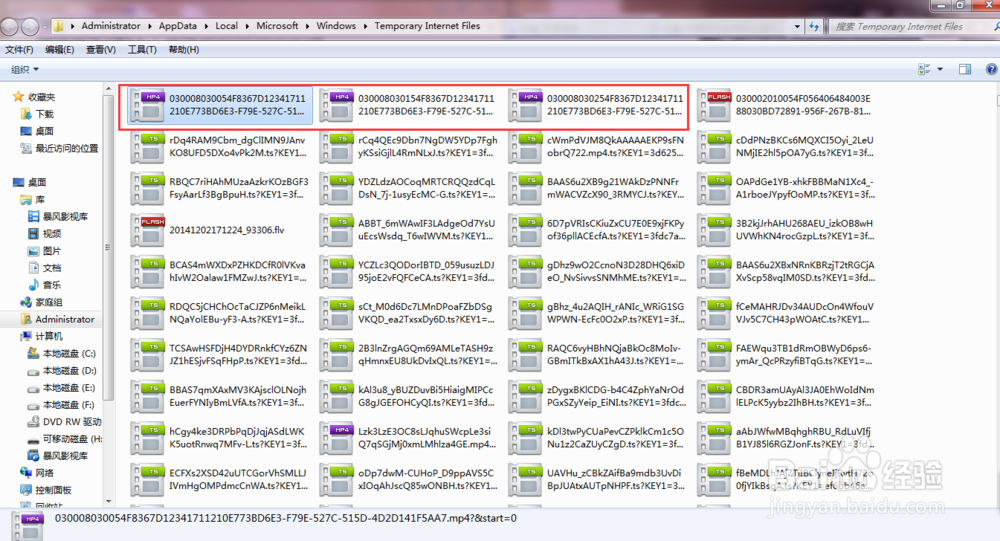The height and width of the screenshot is (541, 1000).
Task: Open the address bar history dropdown
Action: coord(797,26)
